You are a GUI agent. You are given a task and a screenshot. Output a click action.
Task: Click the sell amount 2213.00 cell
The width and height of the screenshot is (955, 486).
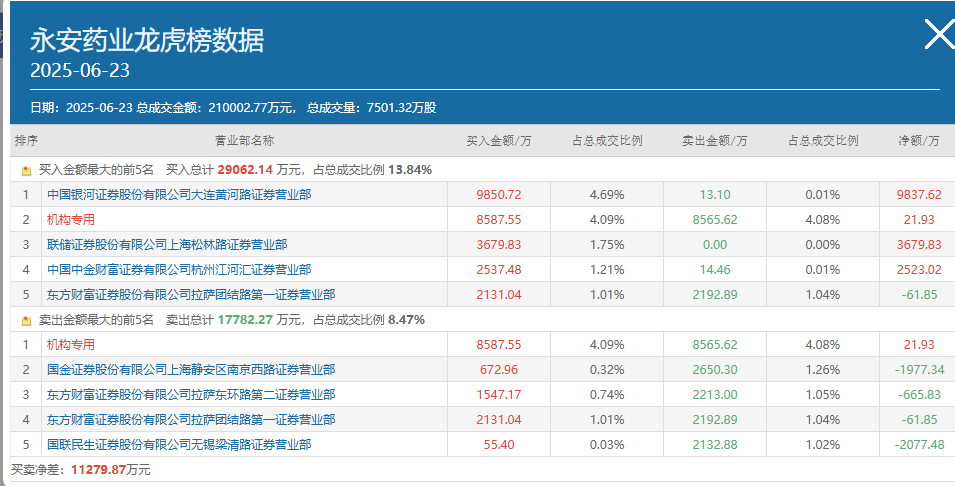tap(714, 395)
